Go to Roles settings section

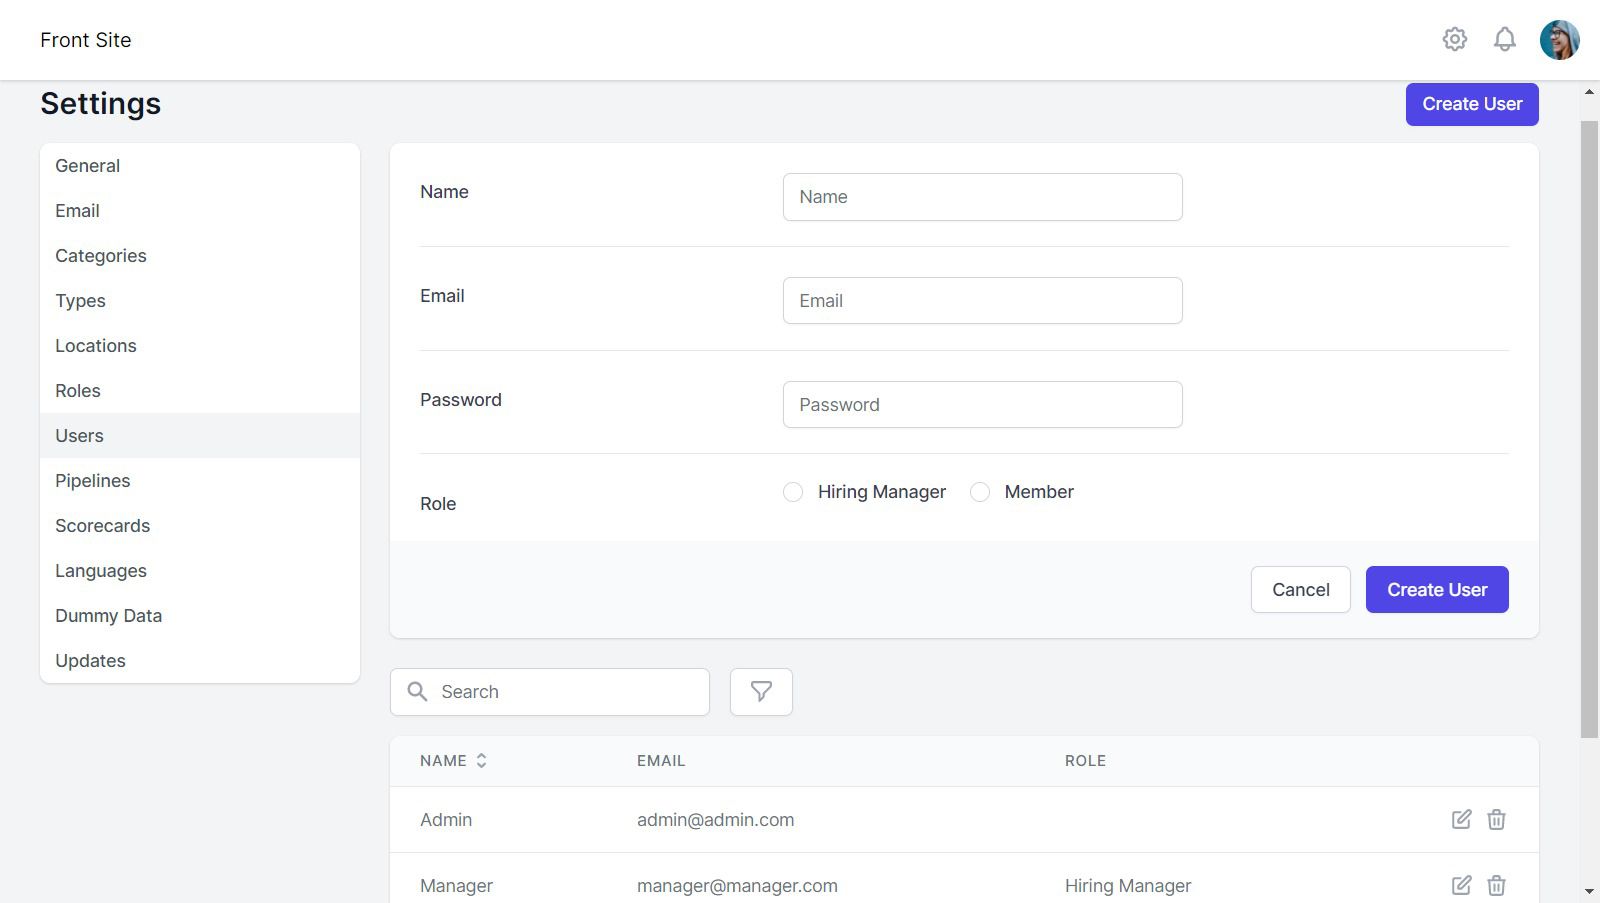pos(78,391)
